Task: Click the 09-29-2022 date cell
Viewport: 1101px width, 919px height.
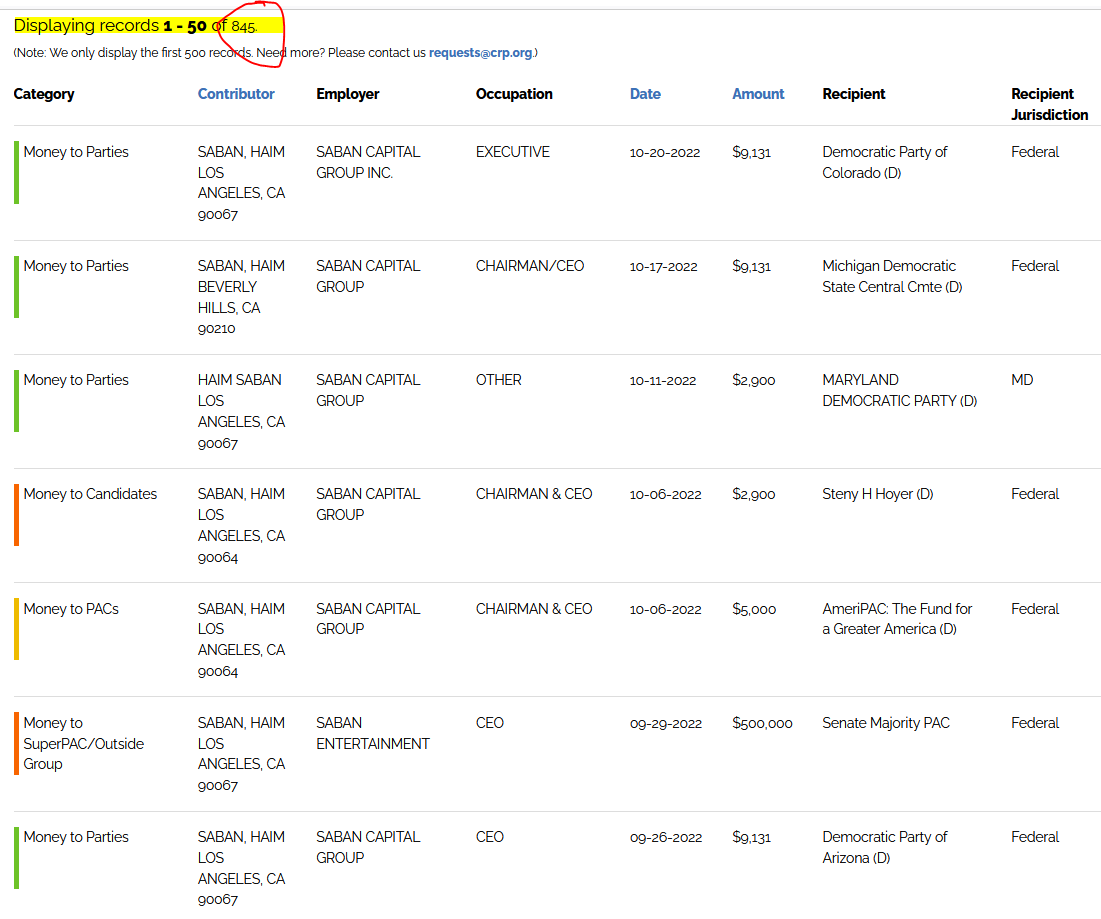Action: pos(666,723)
